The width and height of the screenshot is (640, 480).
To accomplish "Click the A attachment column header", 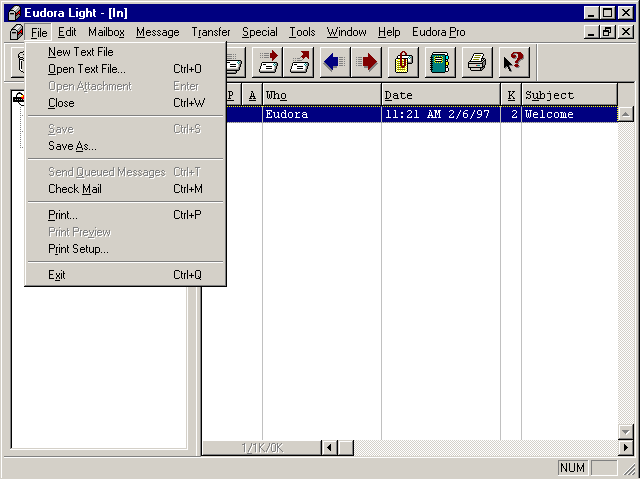I will (x=252, y=95).
